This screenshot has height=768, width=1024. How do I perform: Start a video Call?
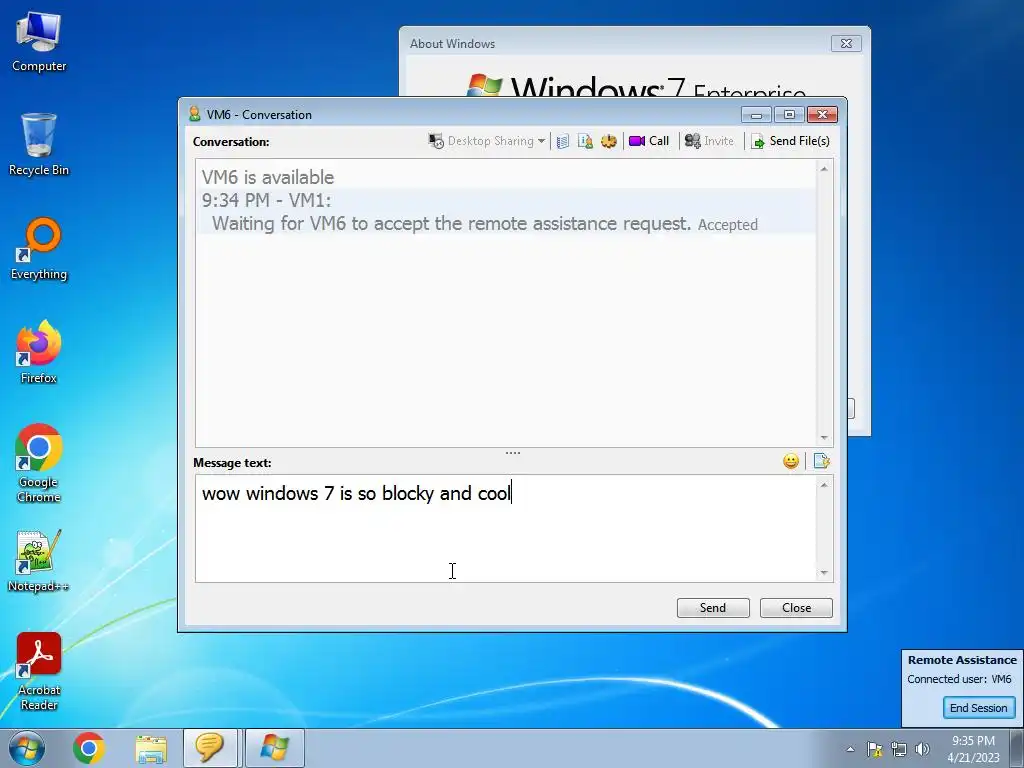tap(648, 141)
